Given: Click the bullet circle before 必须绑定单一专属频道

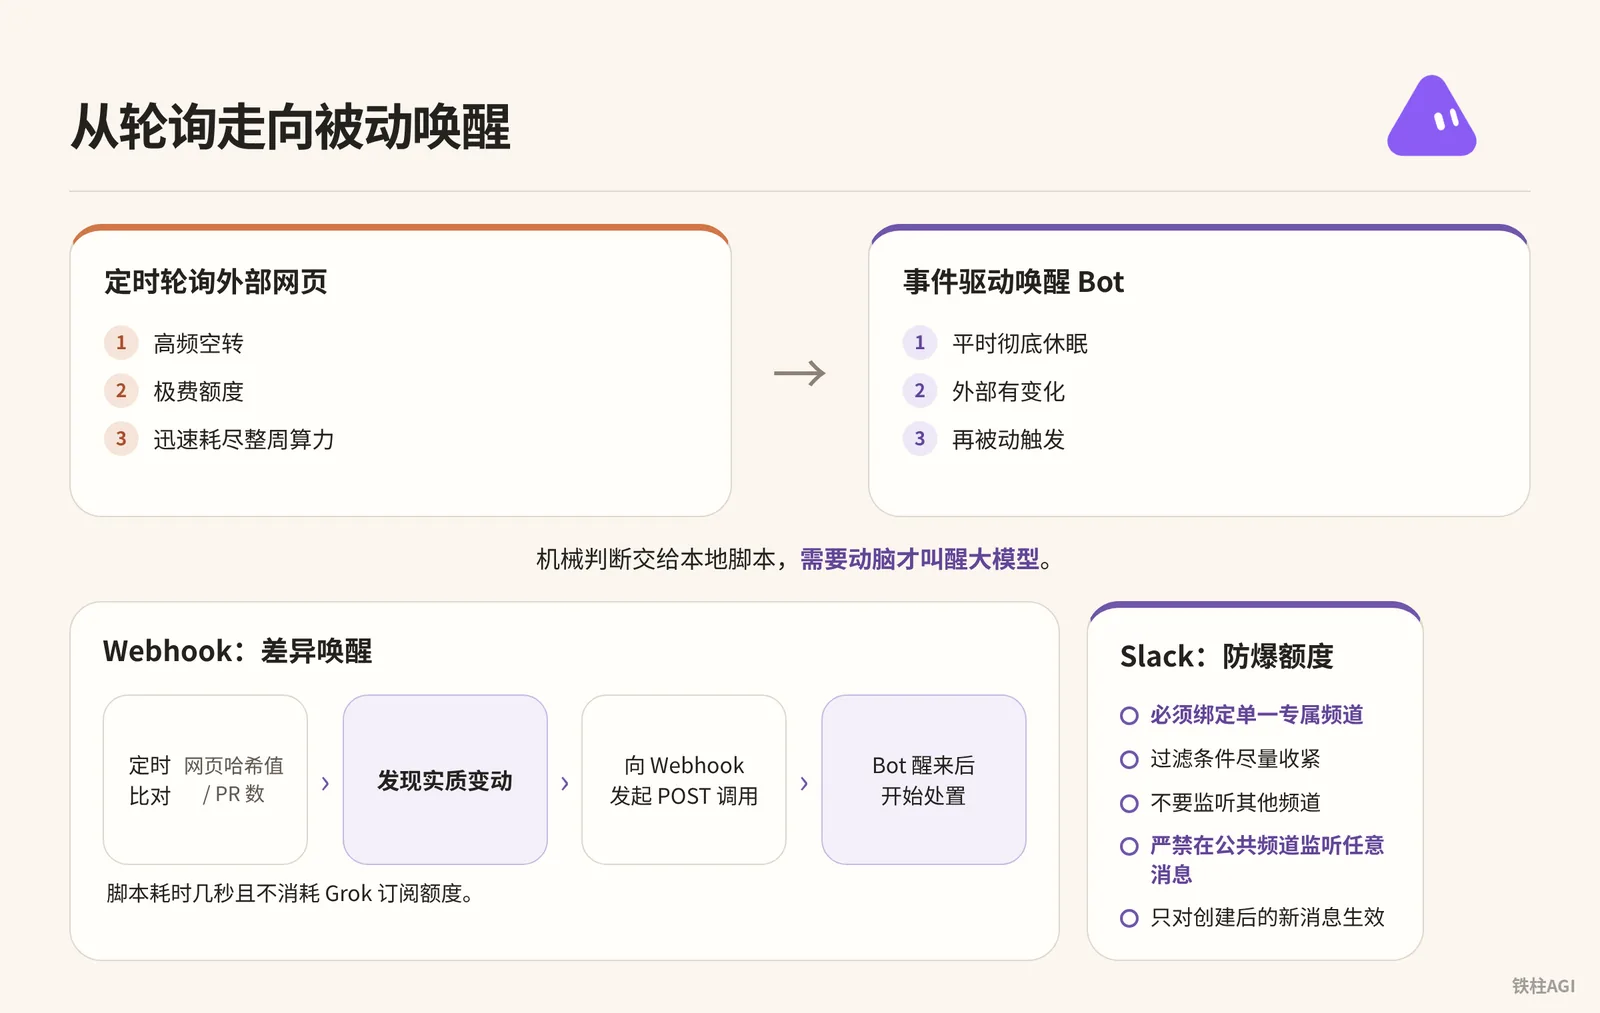Looking at the screenshot, I should (x=1129, y=716).
